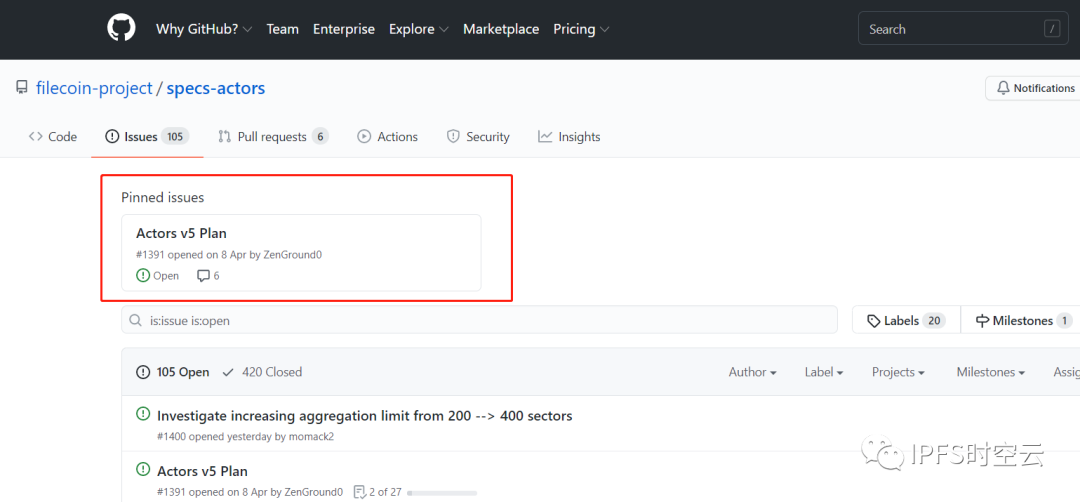Expand the Explore dropdown menu
This screenshot has width=1080, height=502.
tap(419, 29)
